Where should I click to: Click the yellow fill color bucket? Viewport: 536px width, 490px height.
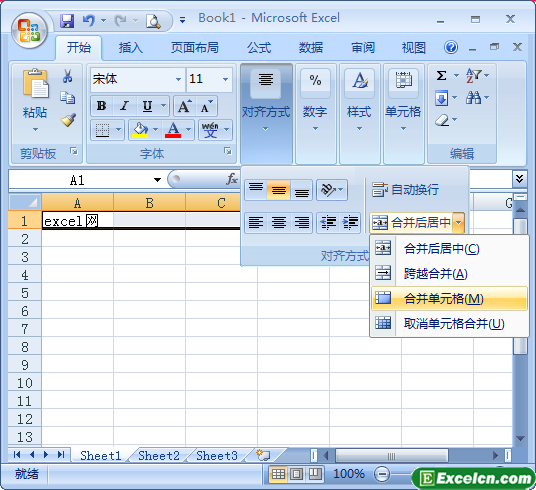click(x=140, y=130)
